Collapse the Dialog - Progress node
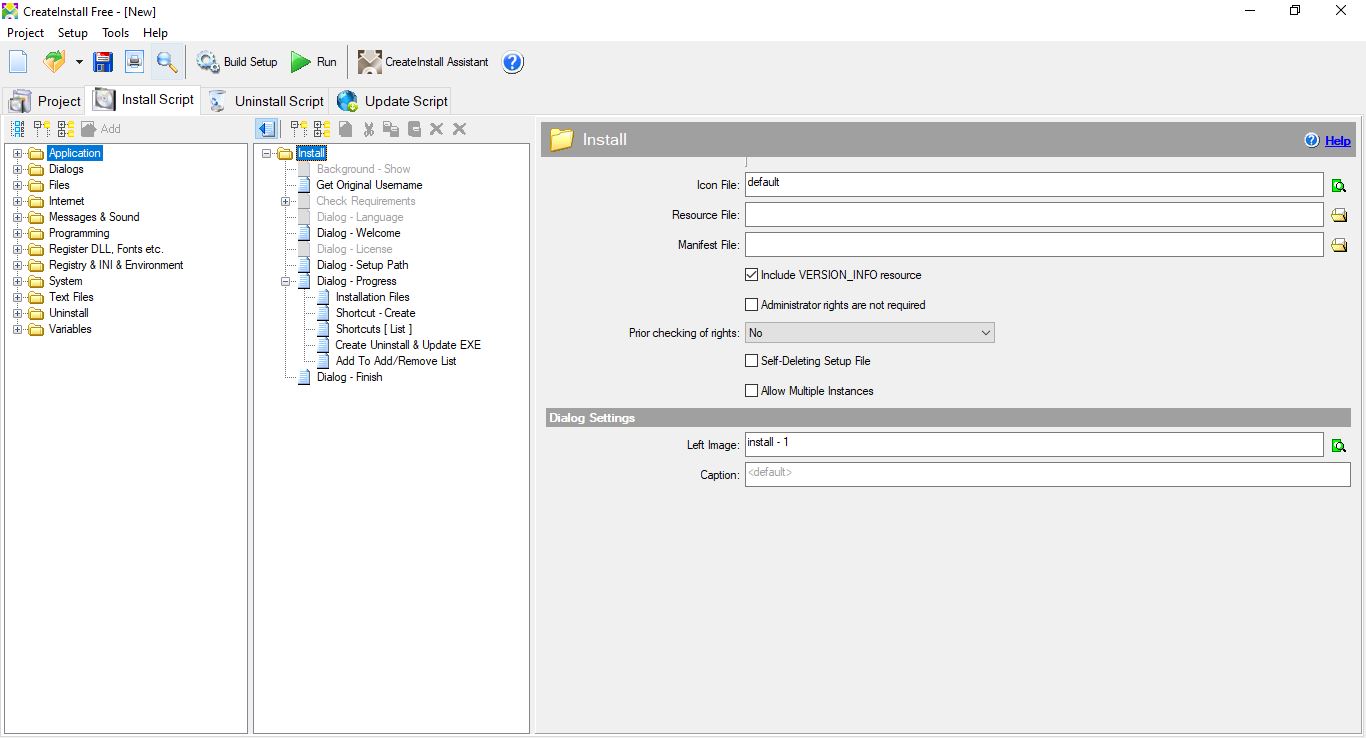Screen dimensions: 1366x738 tap(286, 281)
